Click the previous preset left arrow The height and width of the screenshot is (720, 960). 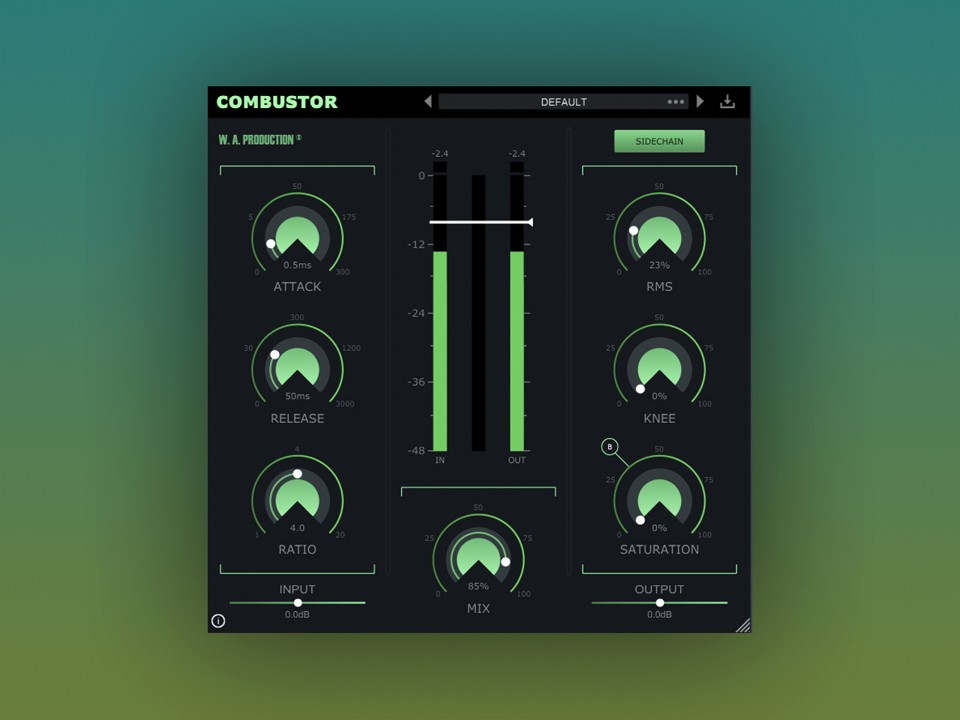click(x=428, y=102)
